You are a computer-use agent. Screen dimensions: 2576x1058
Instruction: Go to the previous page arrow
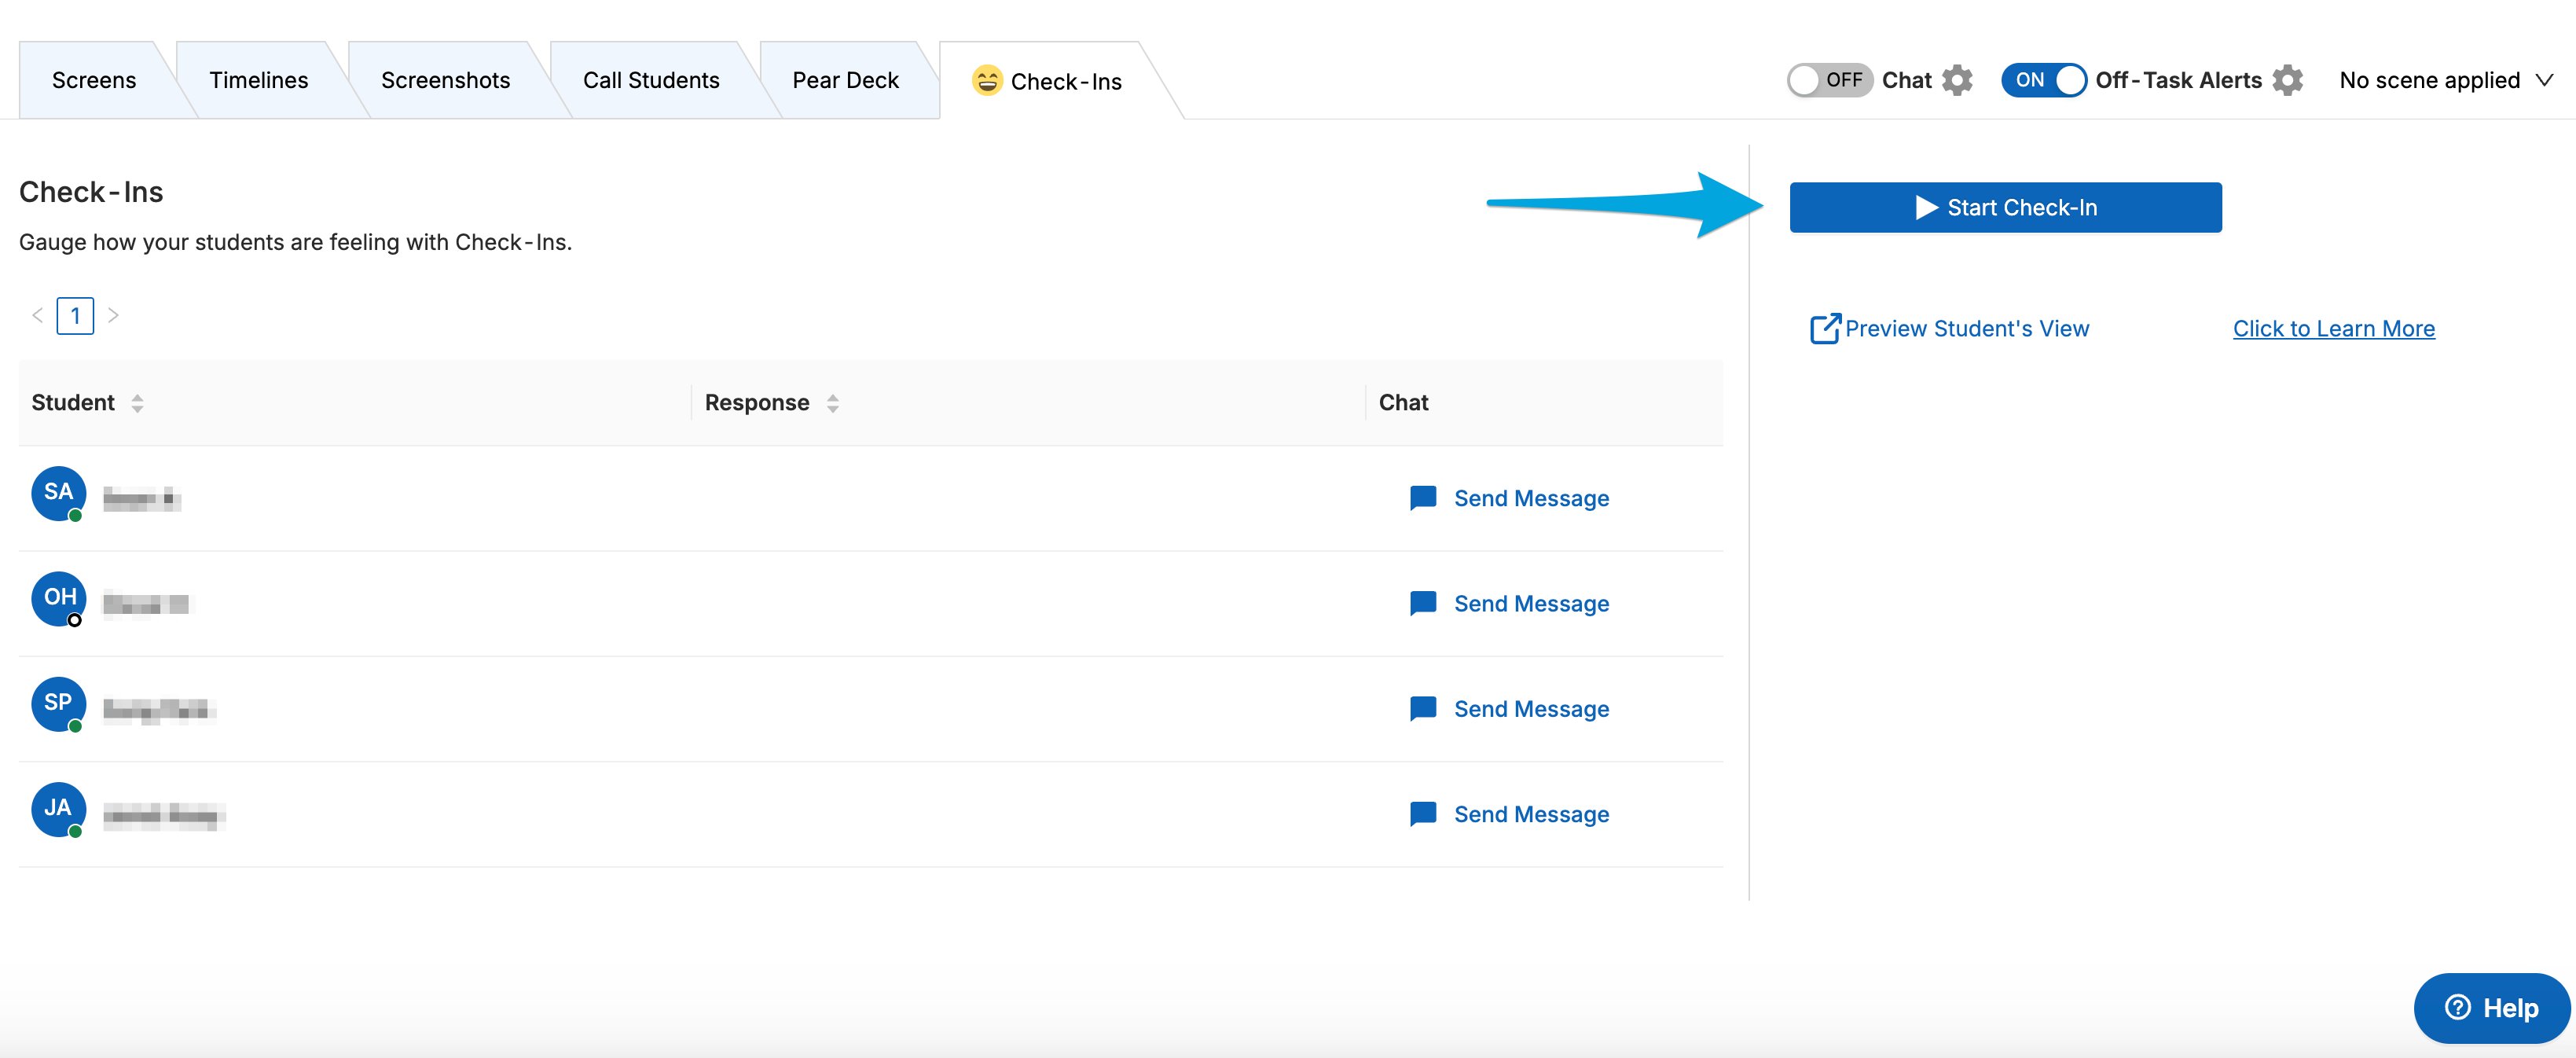[x=37, y=315]
